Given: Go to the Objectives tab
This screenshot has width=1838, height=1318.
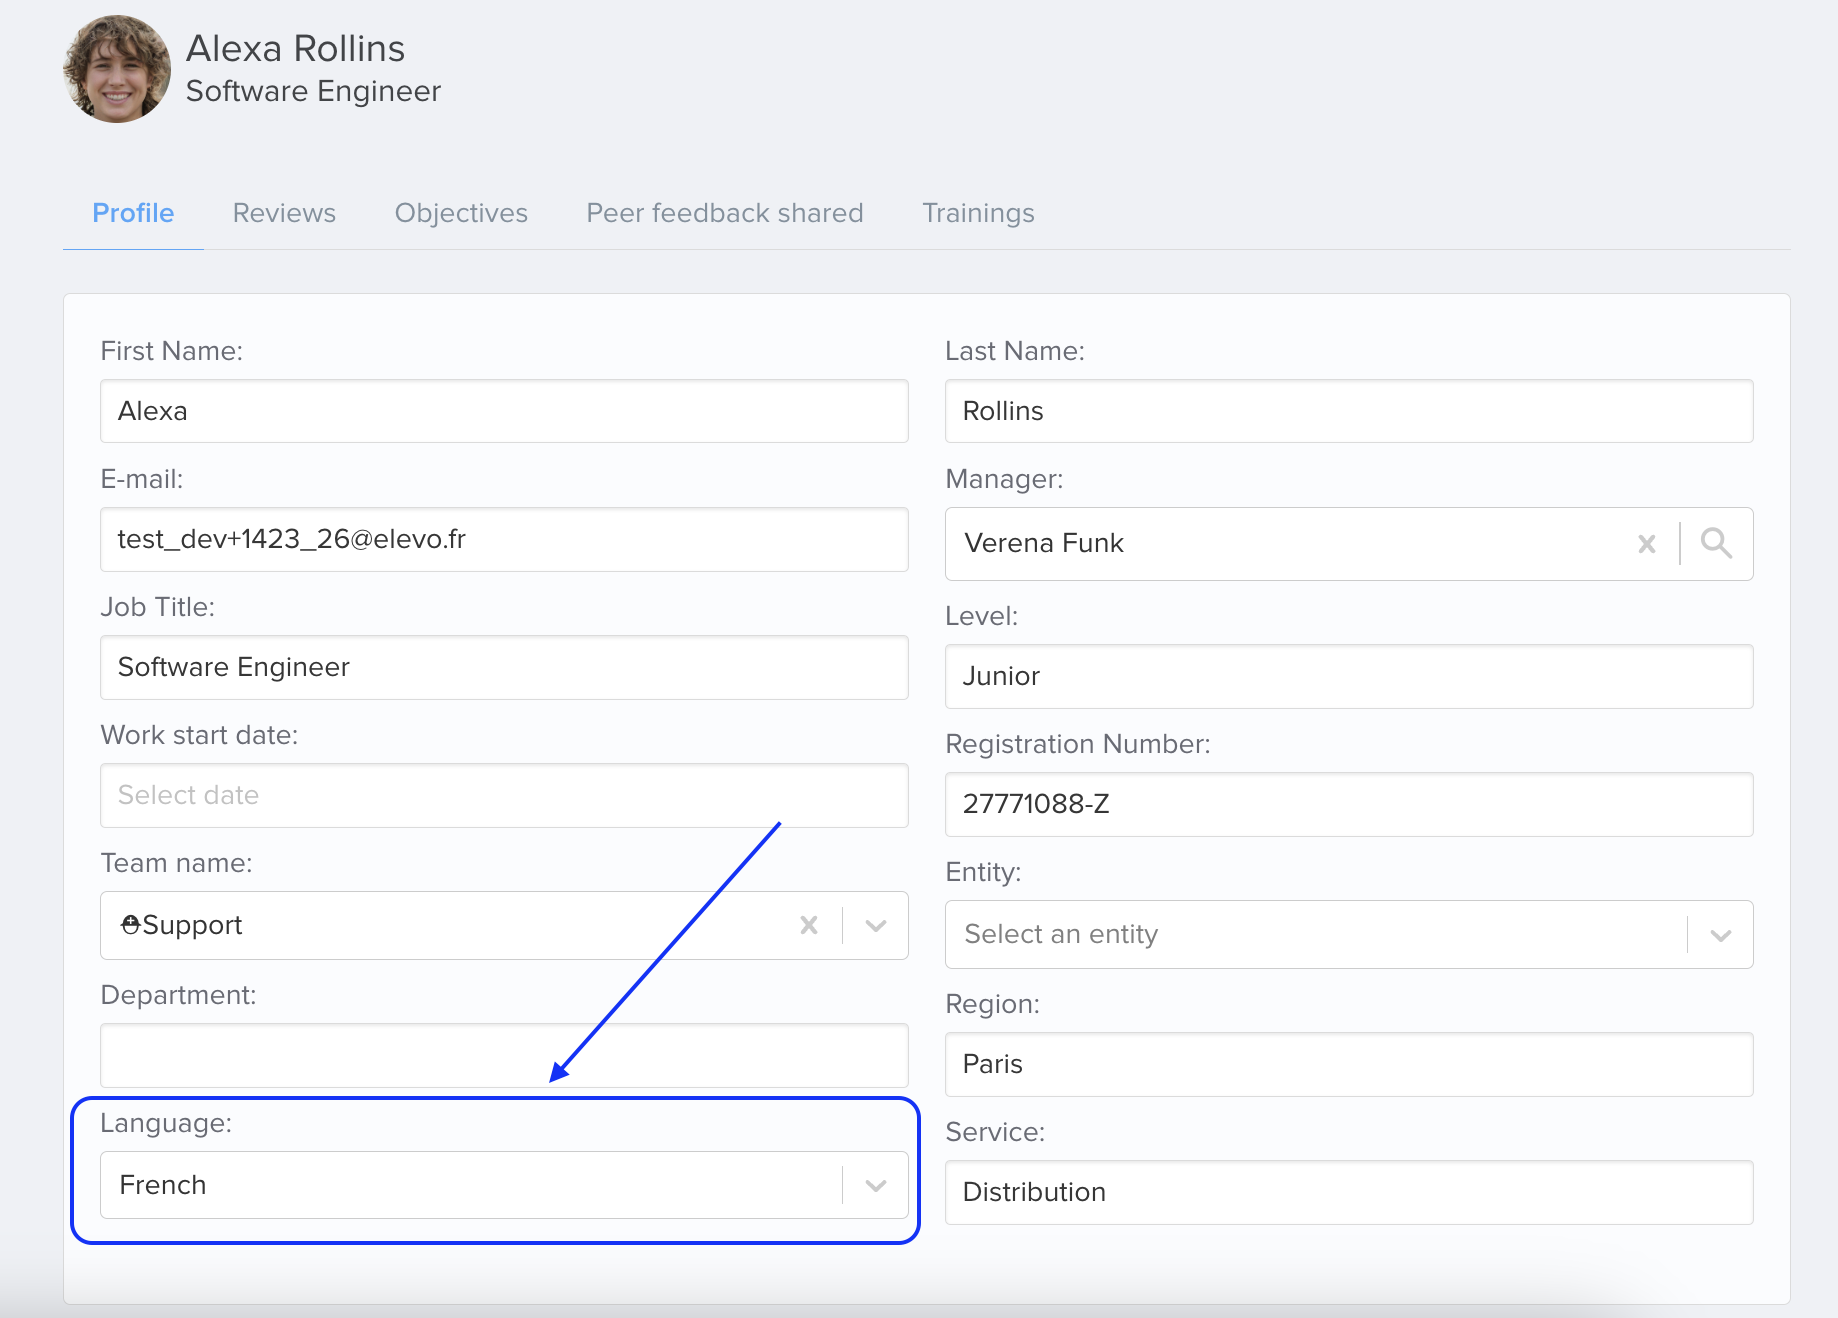Looking at the screenshot, I should (461, 213).
